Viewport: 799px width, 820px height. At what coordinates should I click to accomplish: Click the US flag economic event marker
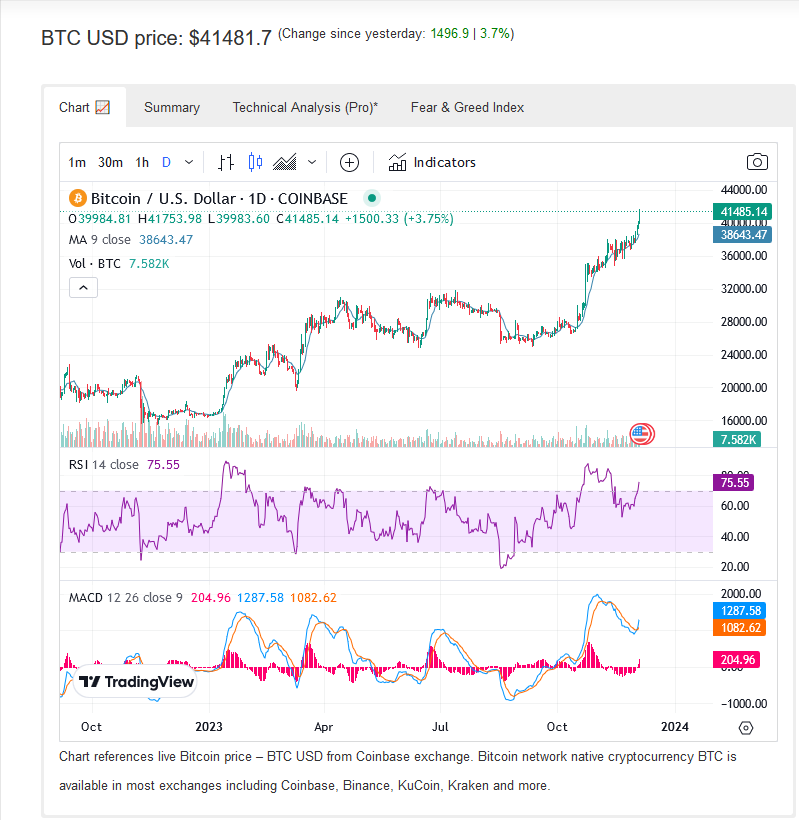point(642,434)
